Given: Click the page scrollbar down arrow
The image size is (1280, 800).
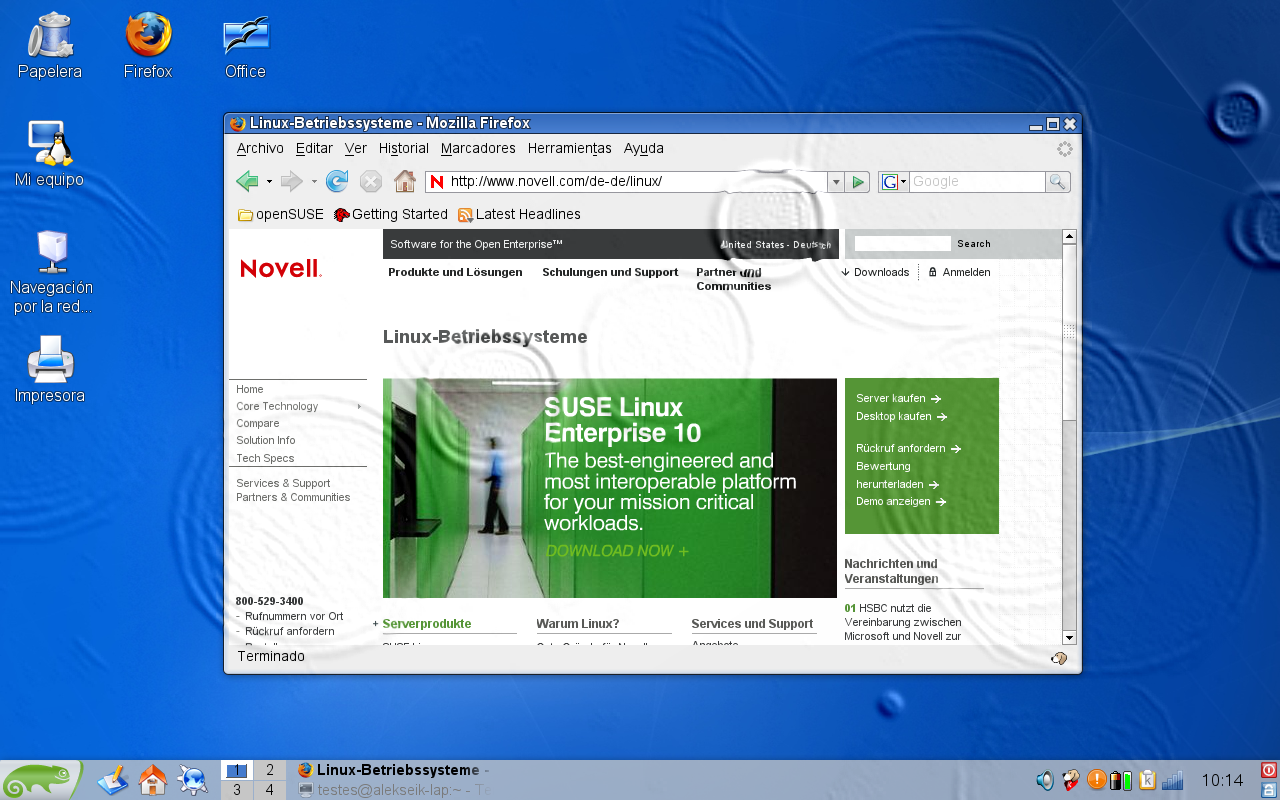Looking at the screenshot, I should pos(1069,637).
